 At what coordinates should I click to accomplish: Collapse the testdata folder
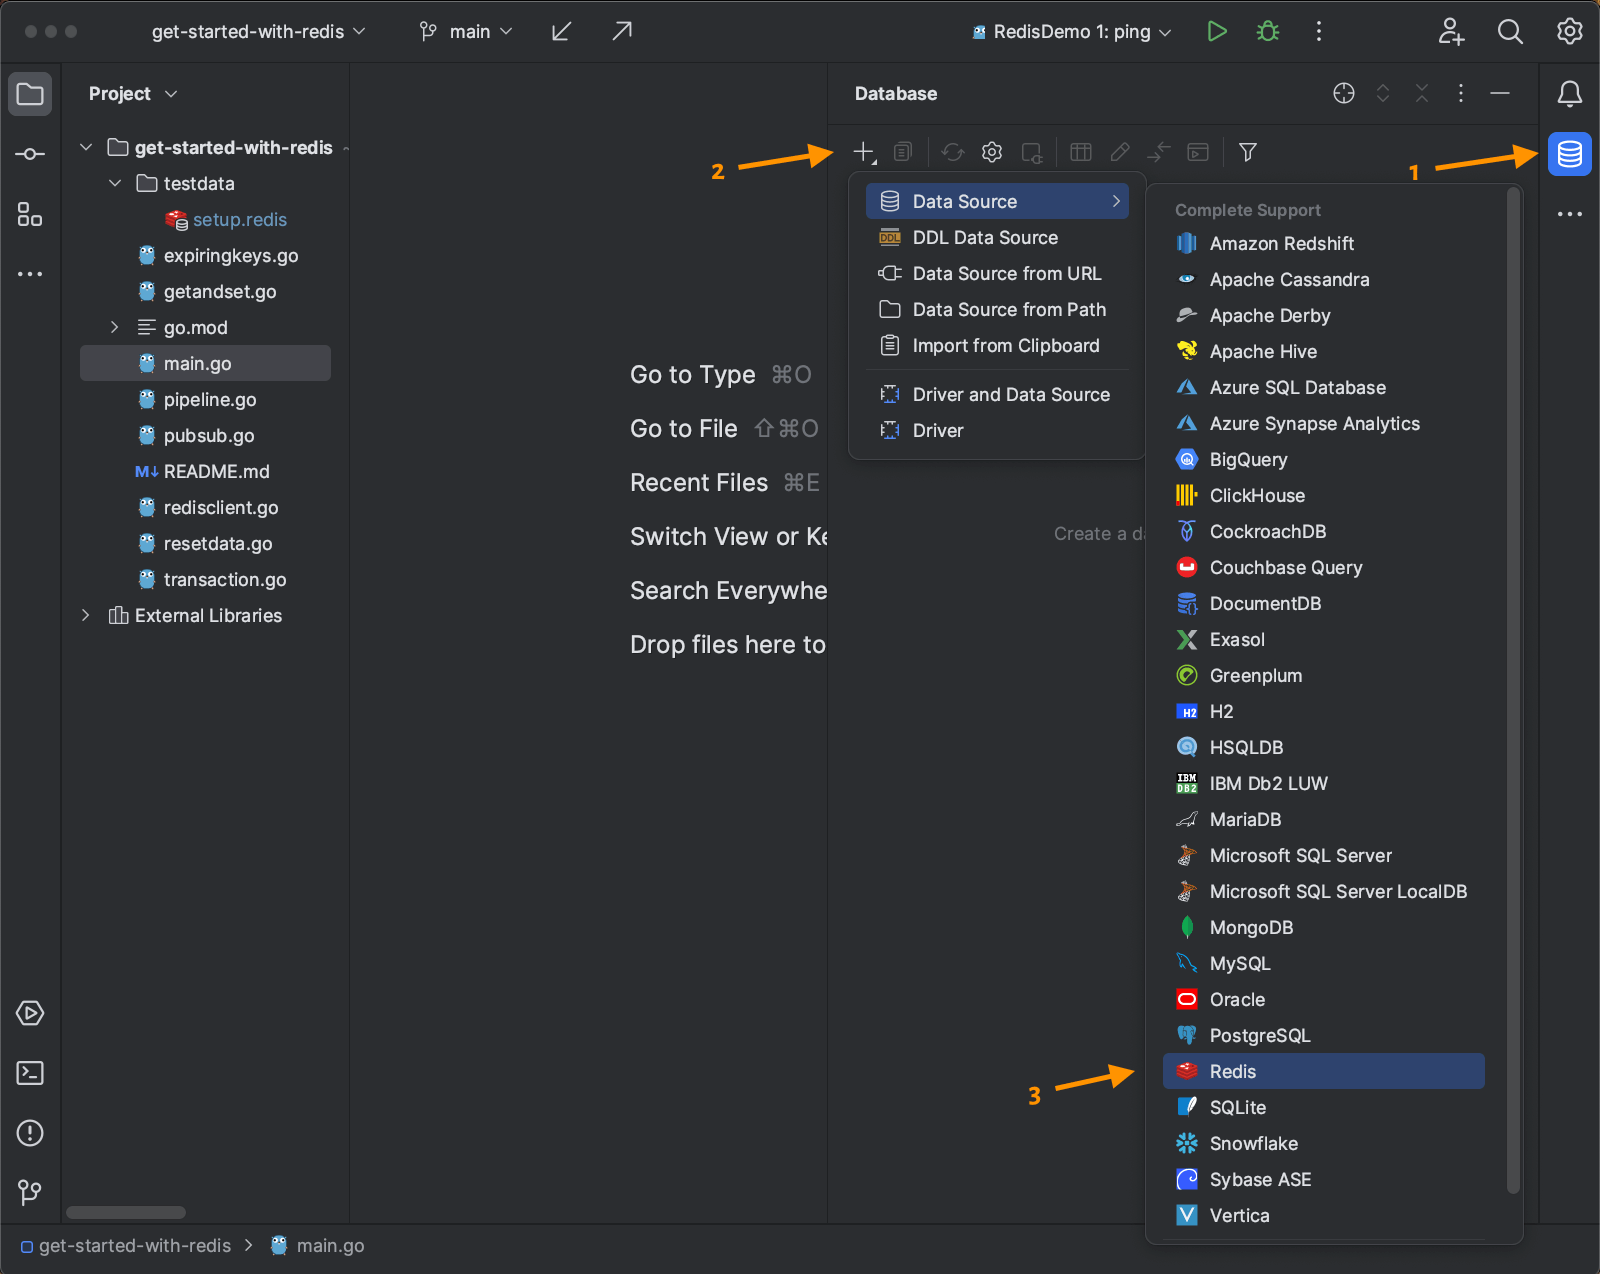point(114,183)
